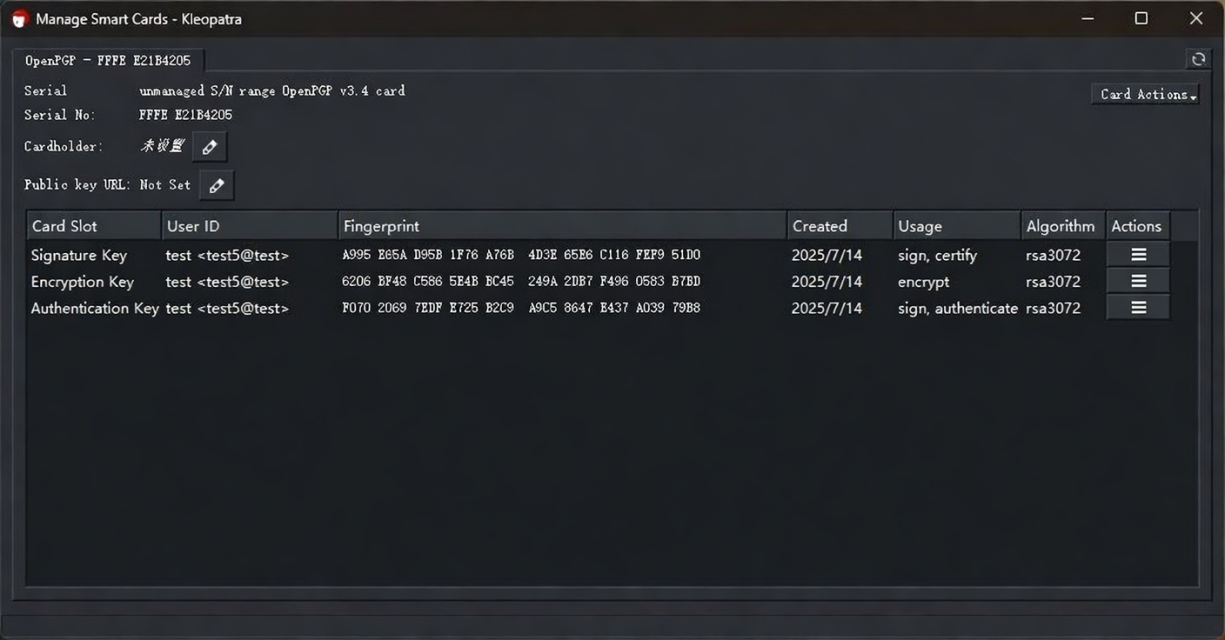This screenshot has height=640, width=1225.
Task: Sort by the User ID column header
Action: coord(250,226)
